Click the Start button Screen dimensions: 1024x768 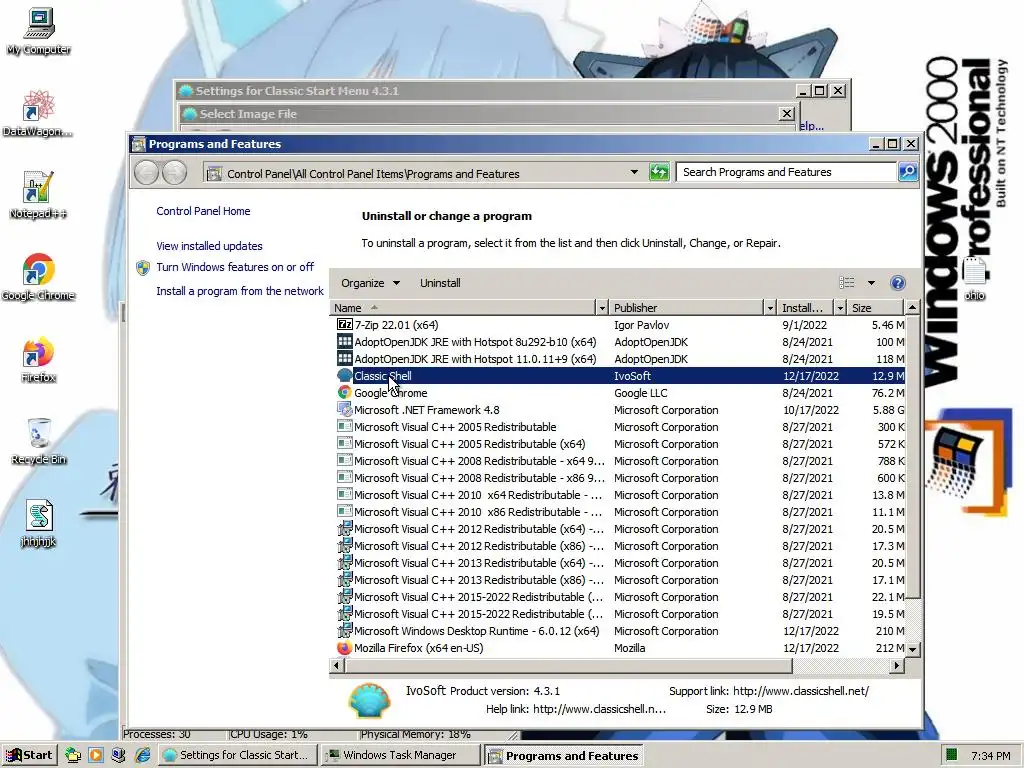[x=29, y=755]
